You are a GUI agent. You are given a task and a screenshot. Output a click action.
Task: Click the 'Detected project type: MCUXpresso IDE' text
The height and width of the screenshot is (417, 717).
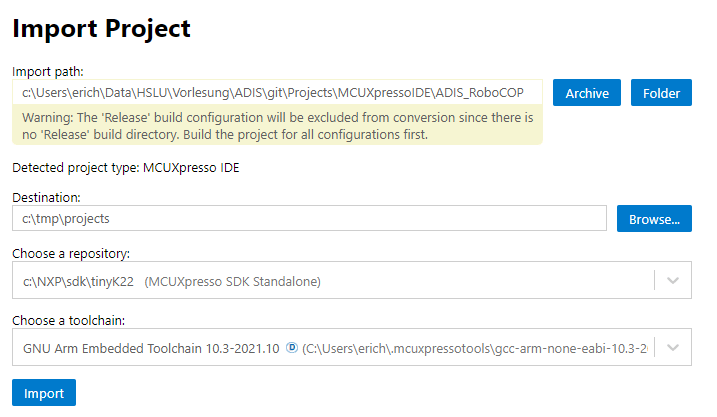pyautogui.click(x=126, y=167)
